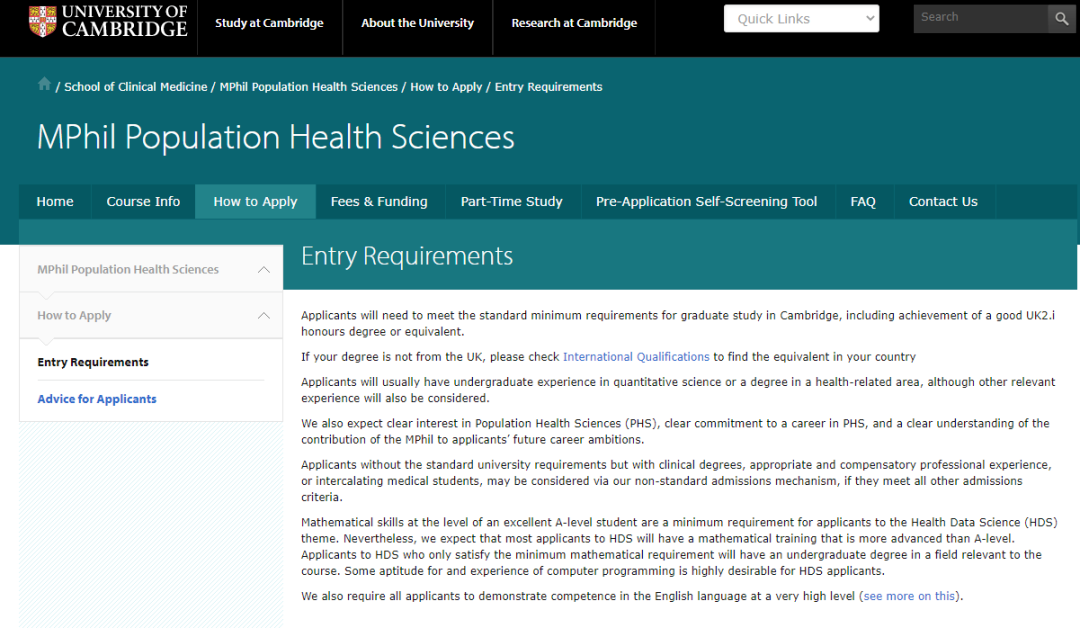Viewport: 1080px width, 628px height.
Task: Focus the Search input field
Action: (x=981, y=19)
